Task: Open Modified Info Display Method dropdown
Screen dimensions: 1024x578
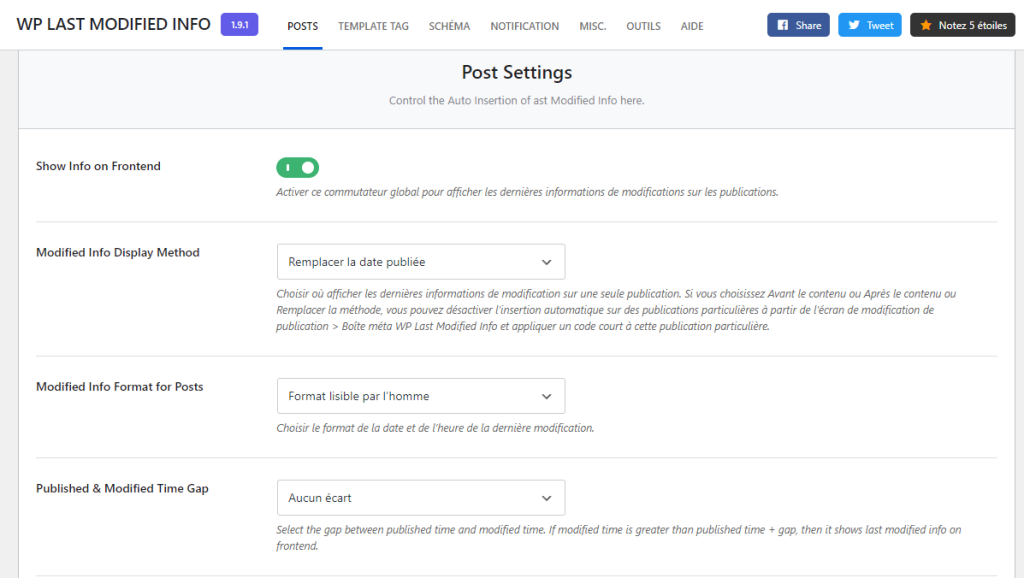Action: coord(420,262)
